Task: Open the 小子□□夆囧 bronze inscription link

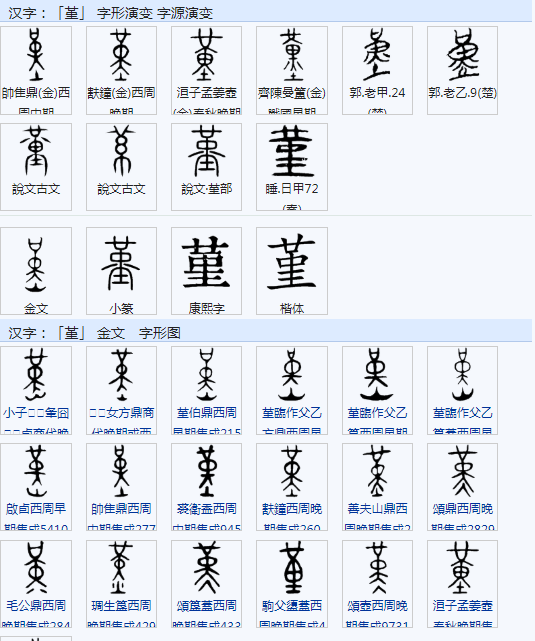Action: (36, 412)
